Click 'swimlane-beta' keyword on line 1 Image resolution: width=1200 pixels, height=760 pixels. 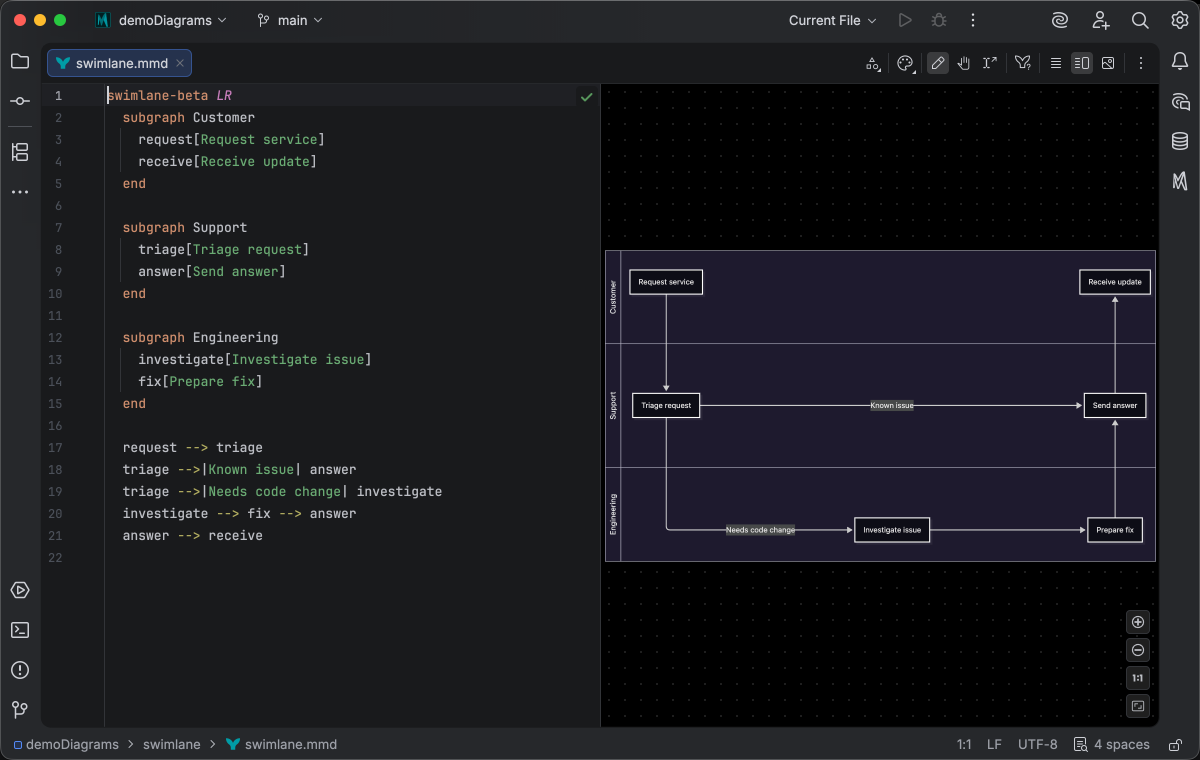(x=158, y=96)
